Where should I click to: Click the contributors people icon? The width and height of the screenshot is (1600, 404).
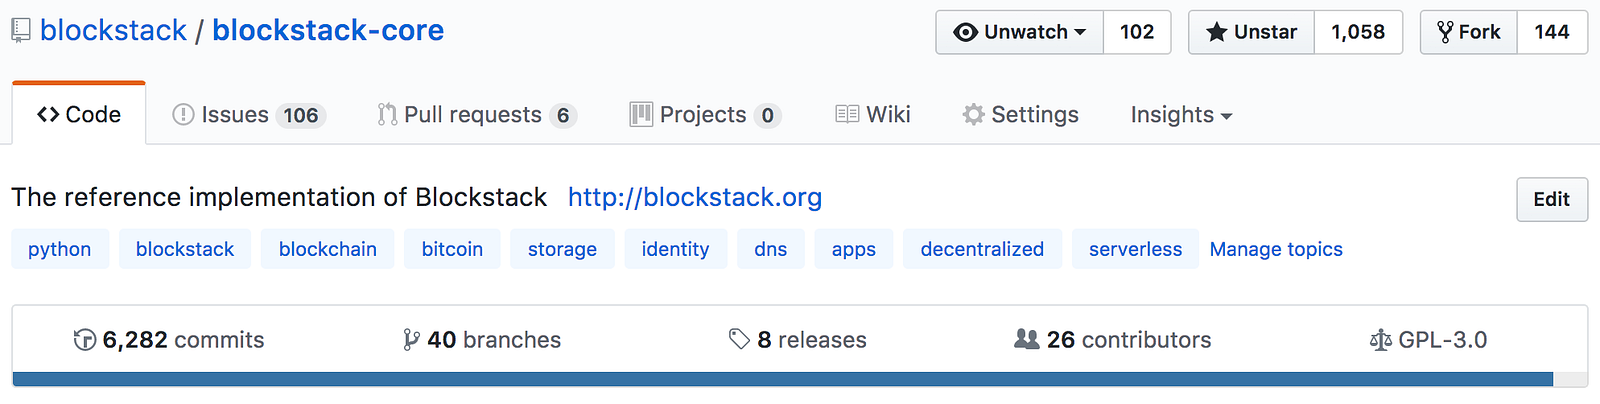pos(1027,340)
